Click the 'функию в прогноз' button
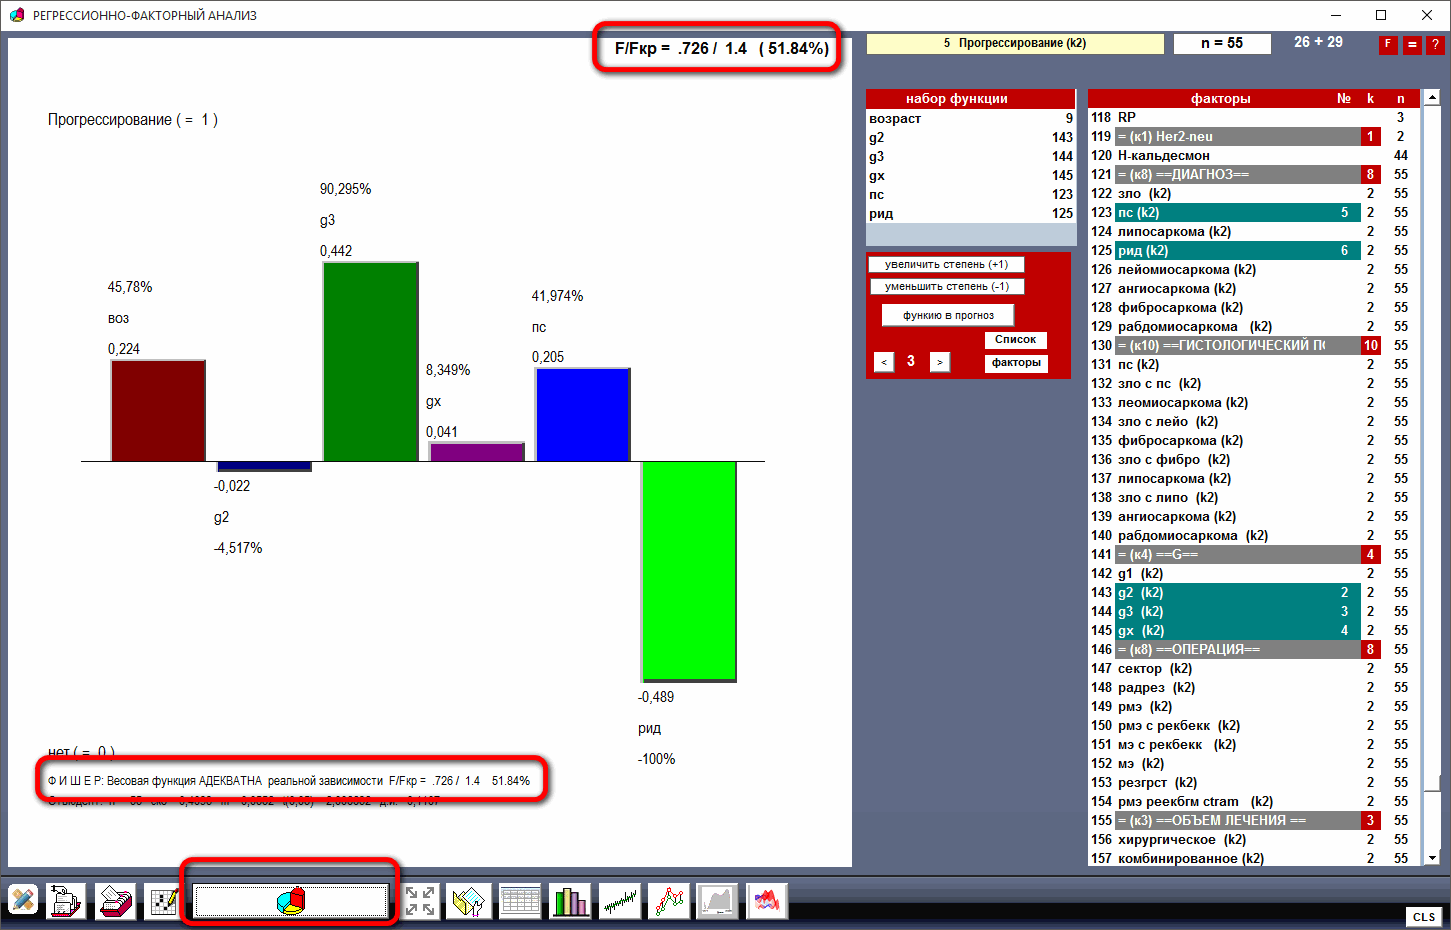This screenshot has height=930, width=1451. [x=948, y=315]
